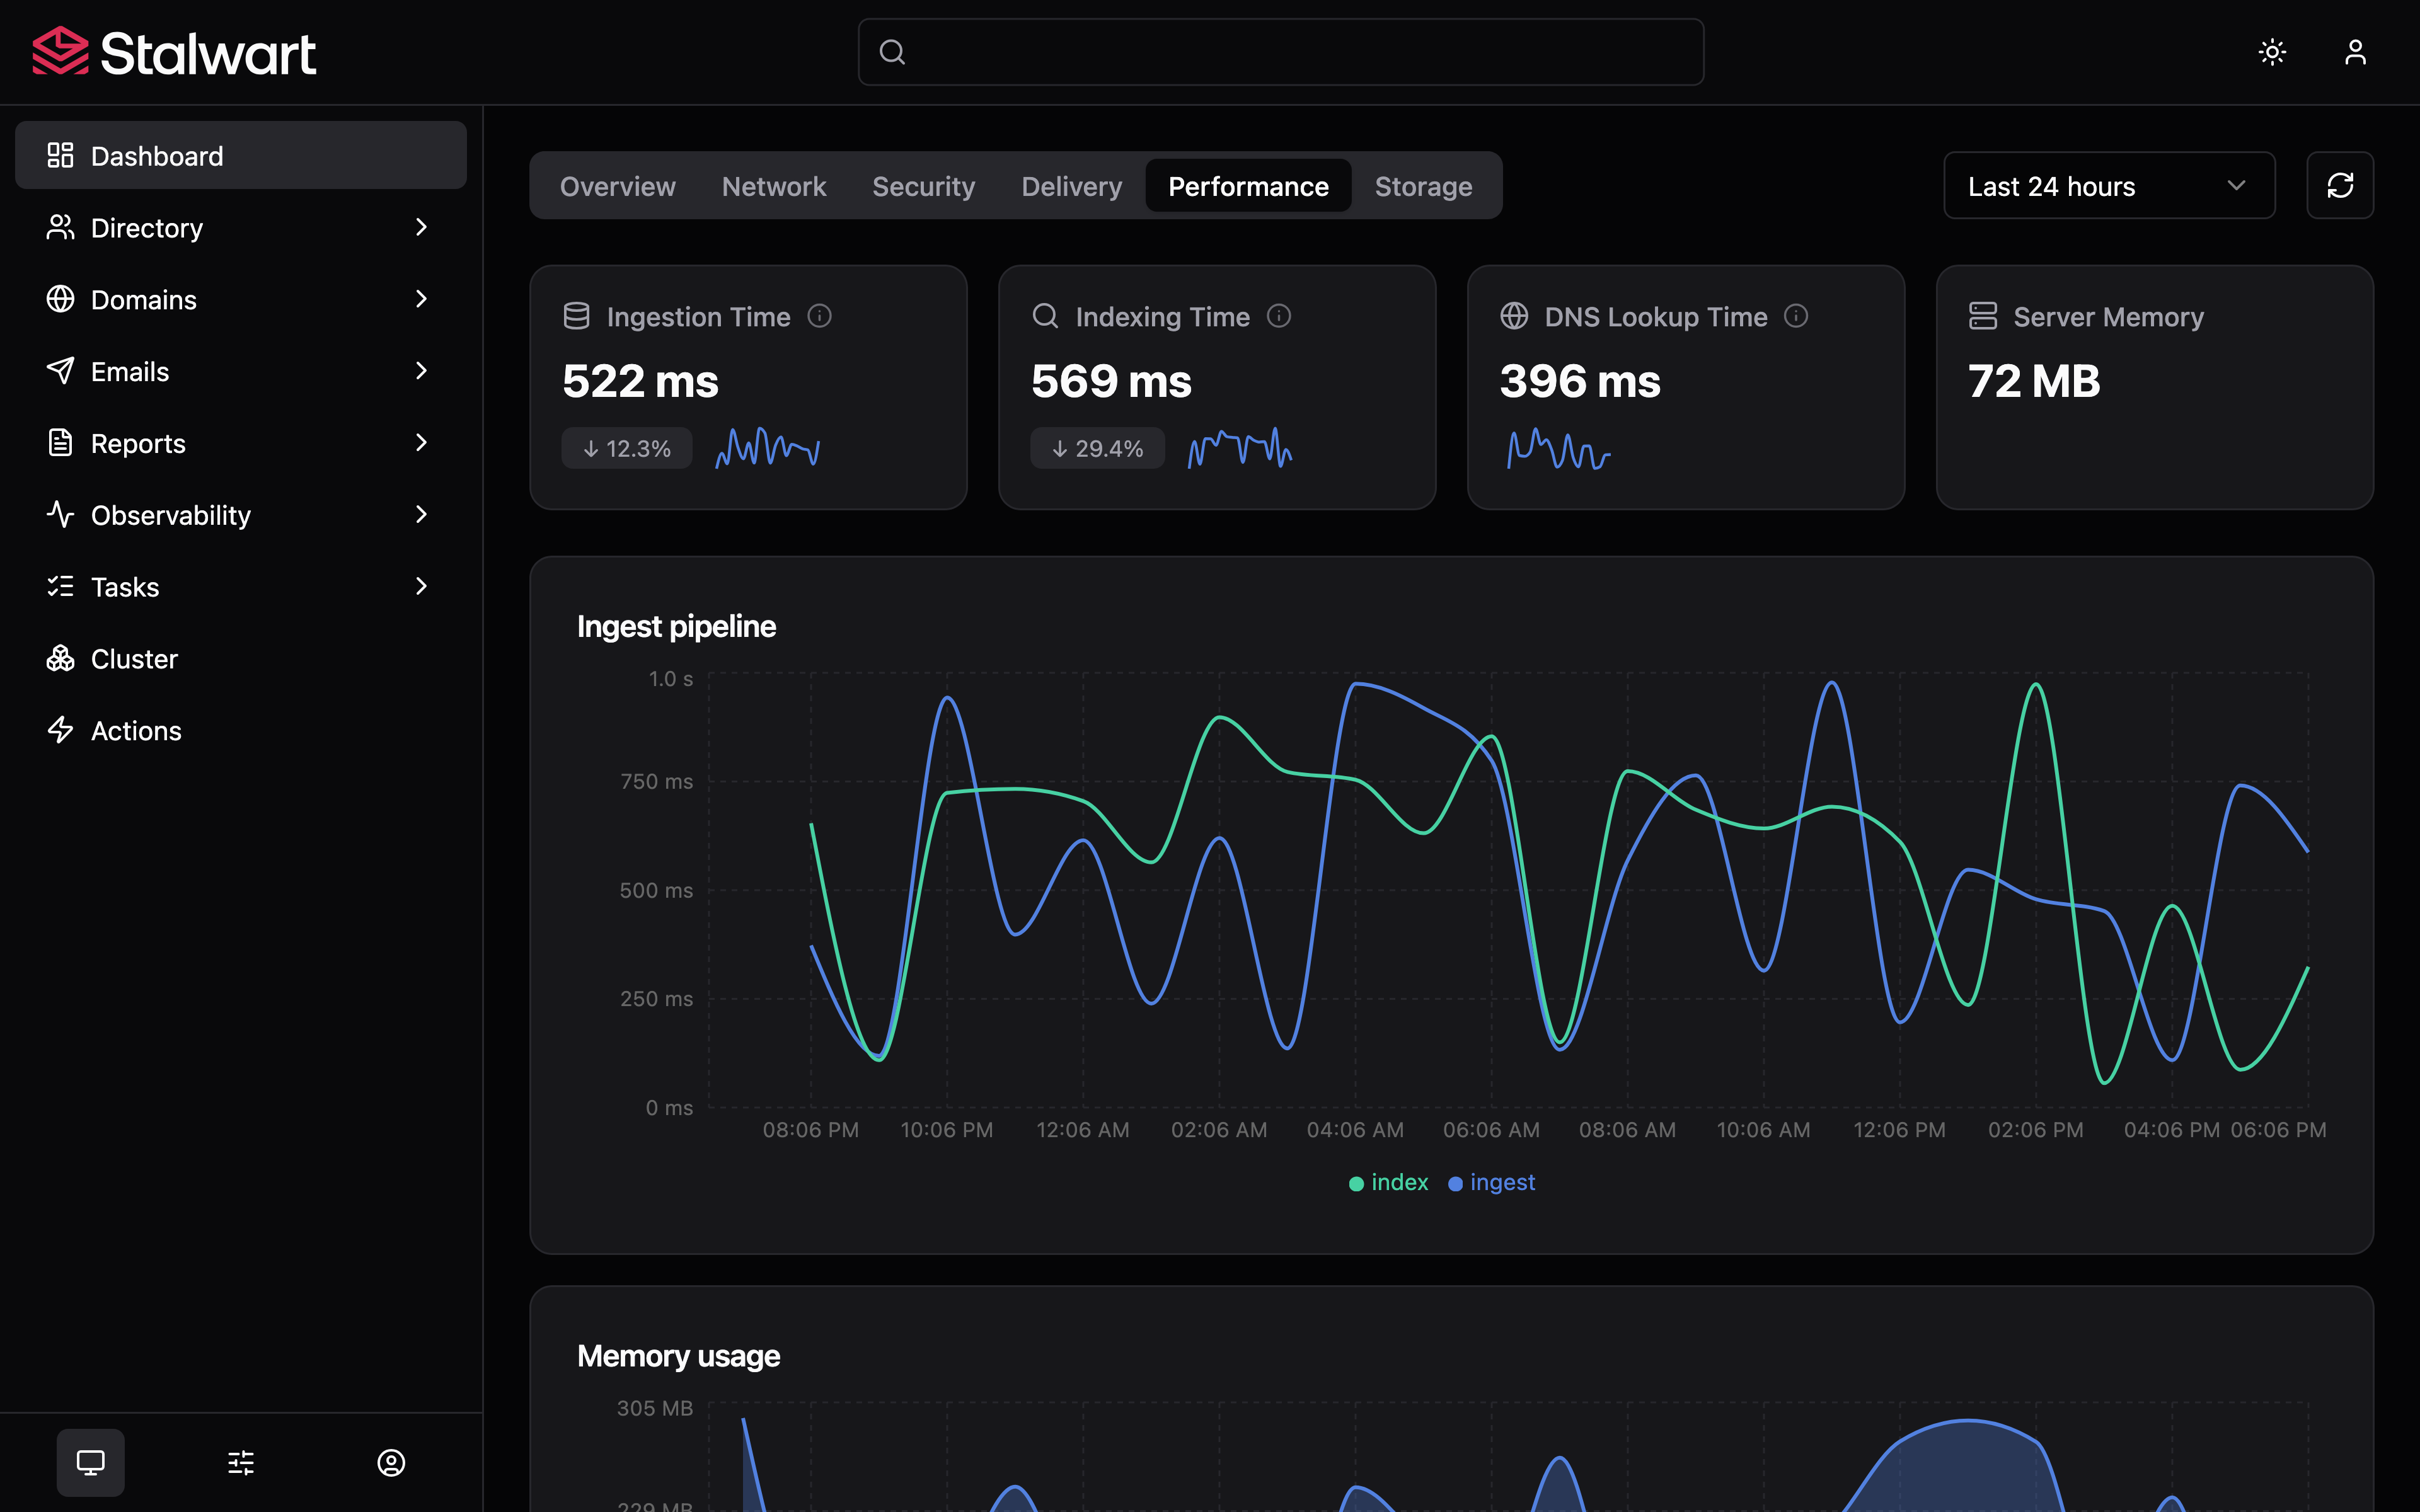
Task: Click the Ingestion Time database icon
Action: 576,316
